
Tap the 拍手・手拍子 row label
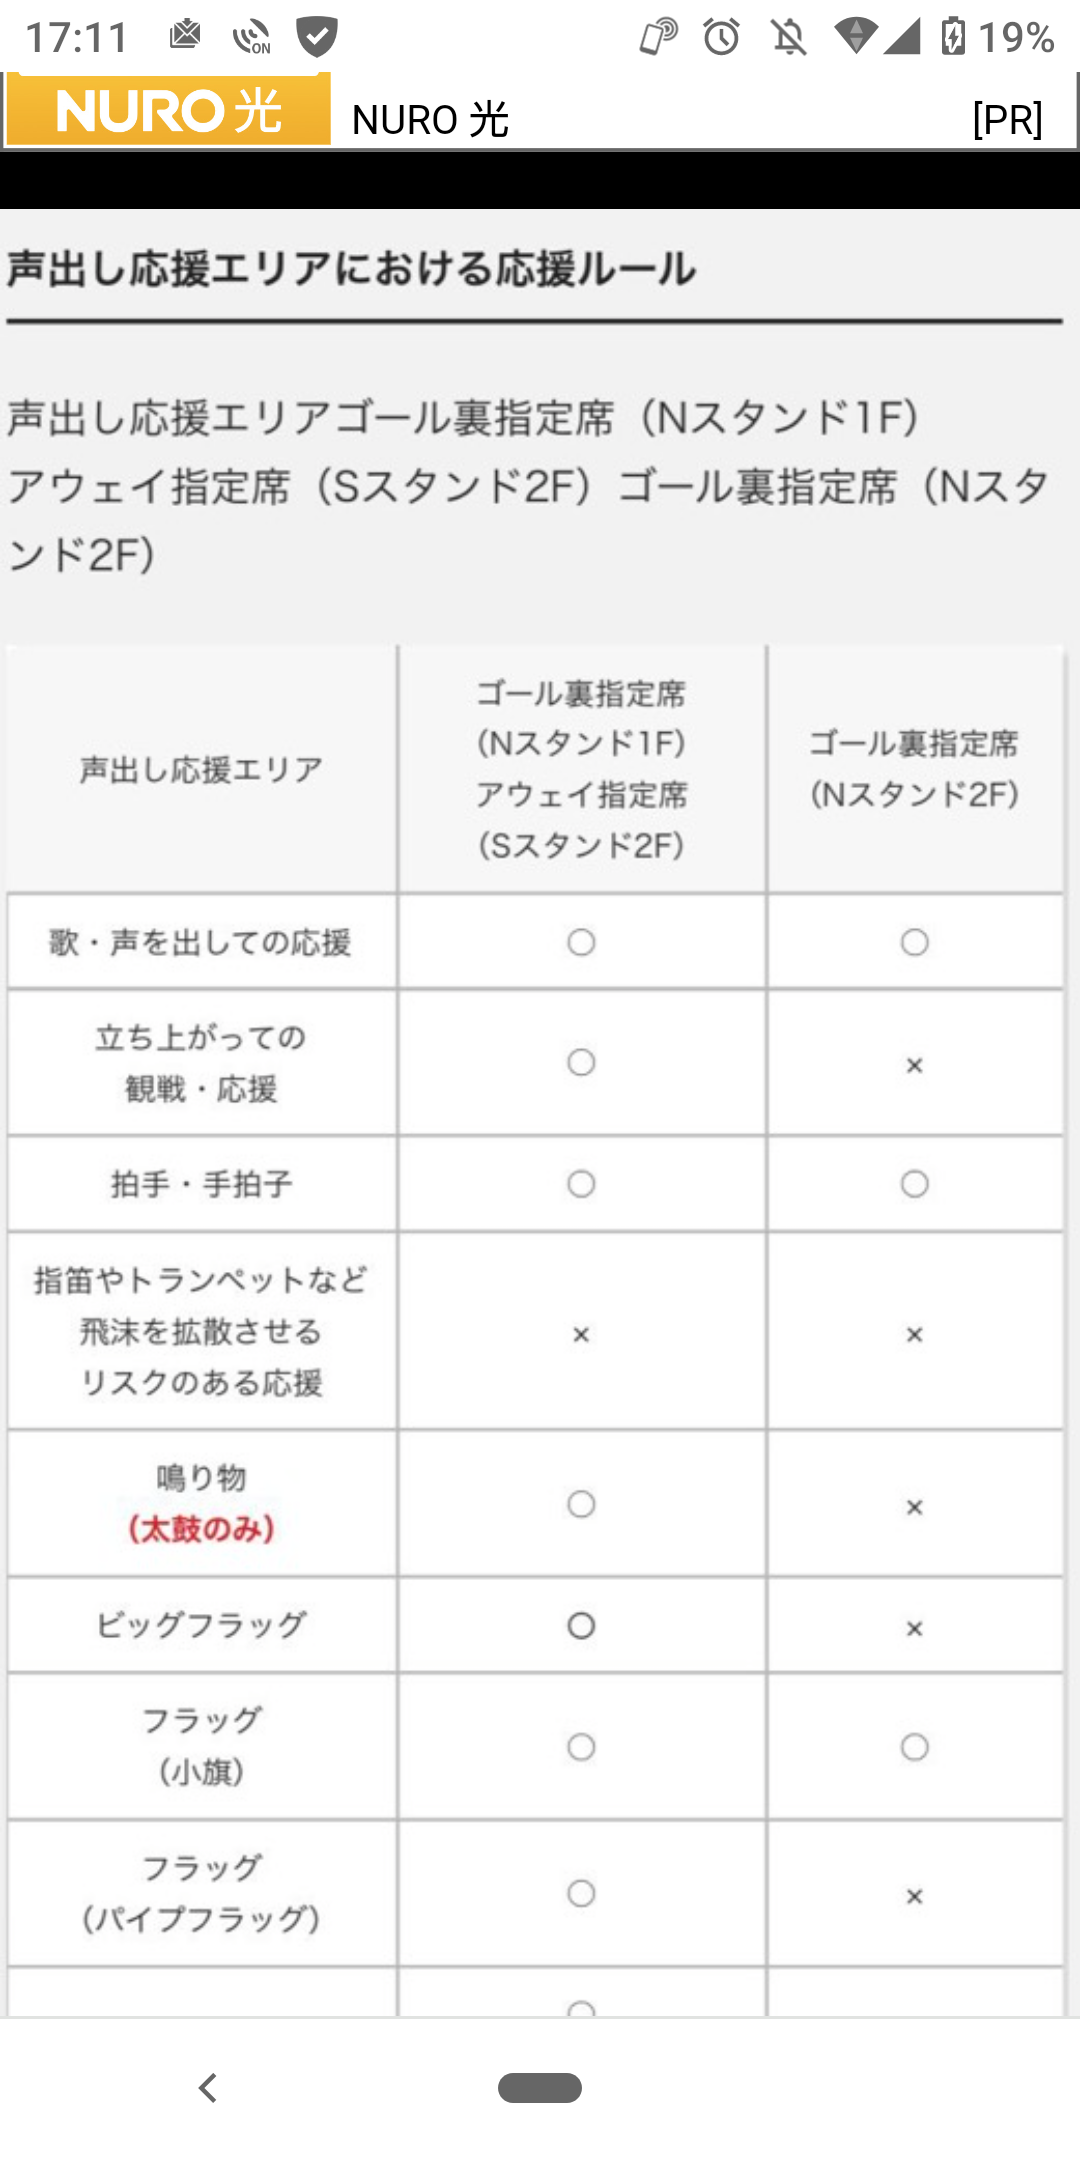pyautogui.click(x=201, y=1184)
